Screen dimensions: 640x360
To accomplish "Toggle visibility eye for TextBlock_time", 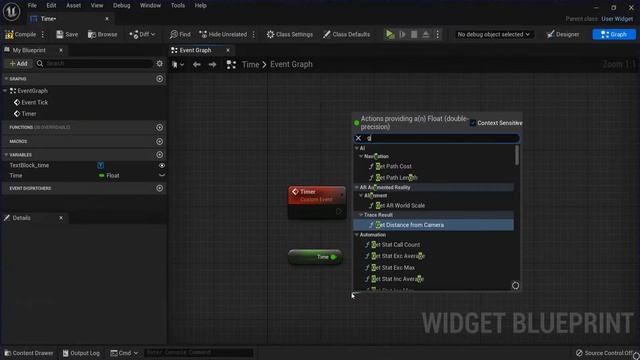I will click(162, 165).
